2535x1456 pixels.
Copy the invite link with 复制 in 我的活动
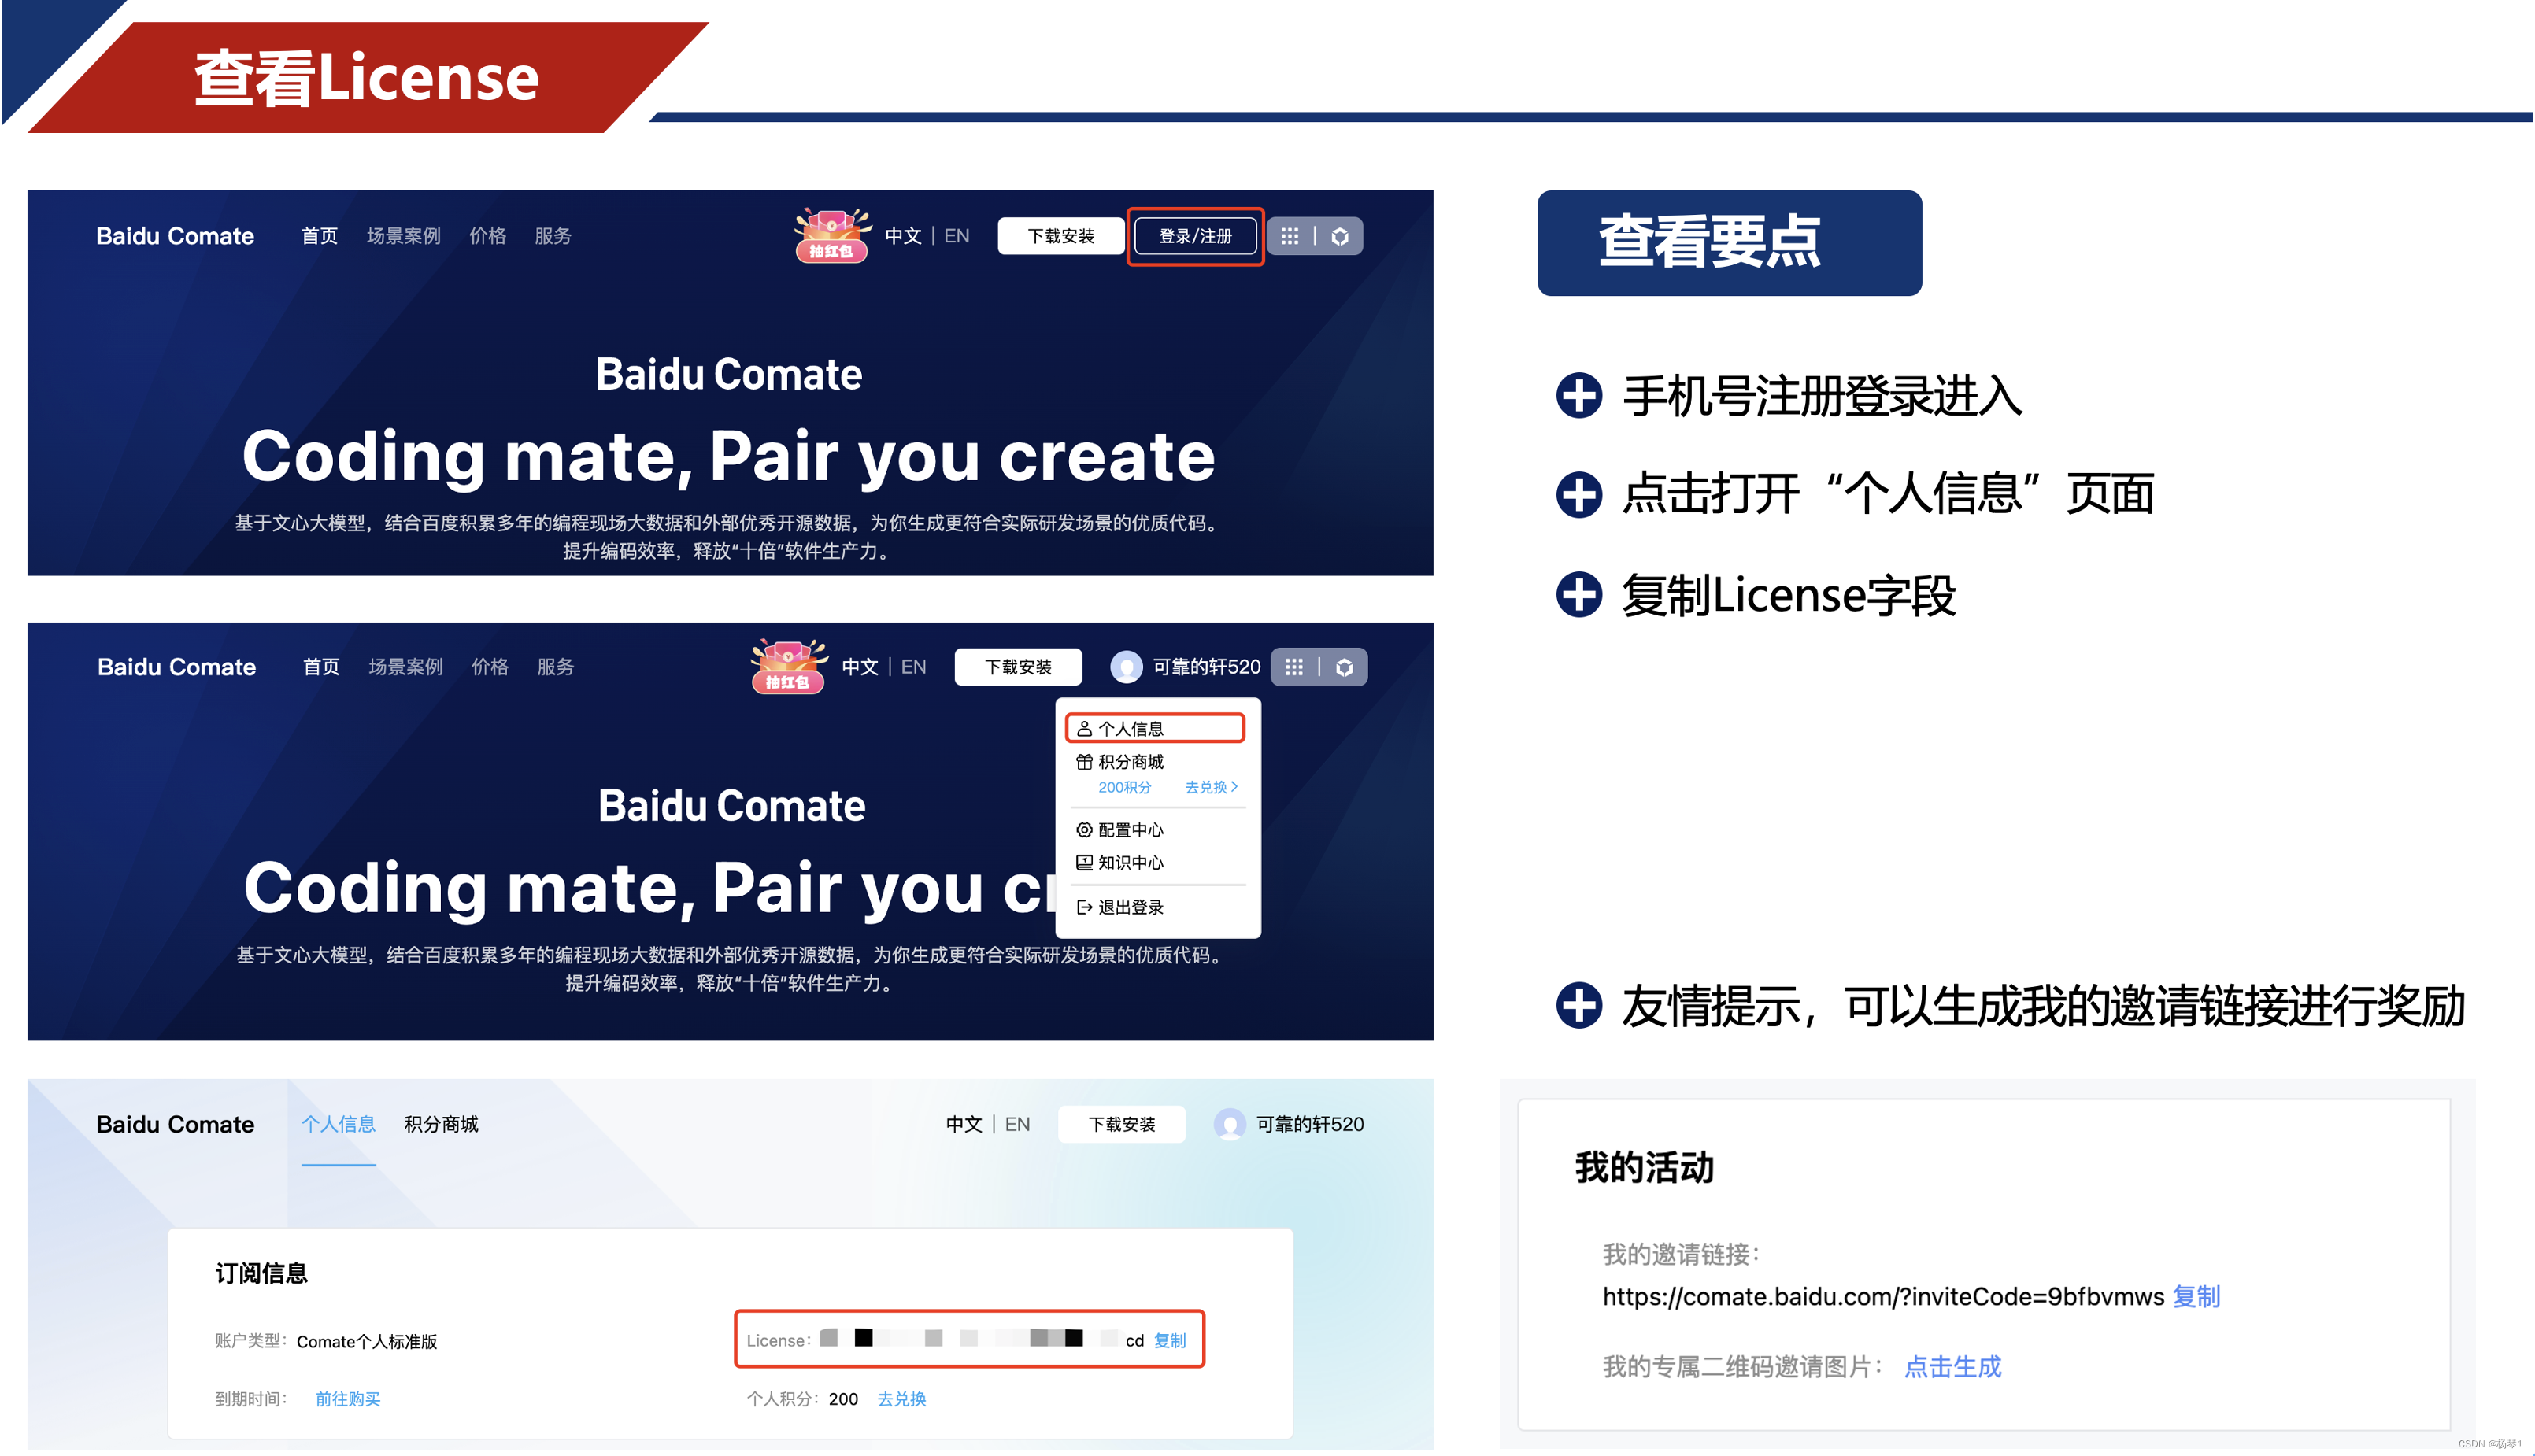[2196, 1296]
